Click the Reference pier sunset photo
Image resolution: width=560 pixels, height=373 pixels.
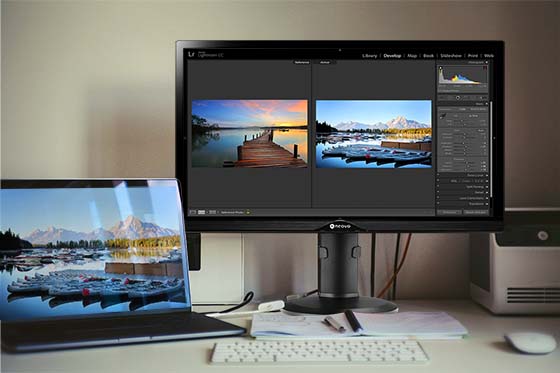[x=250, y=134]
